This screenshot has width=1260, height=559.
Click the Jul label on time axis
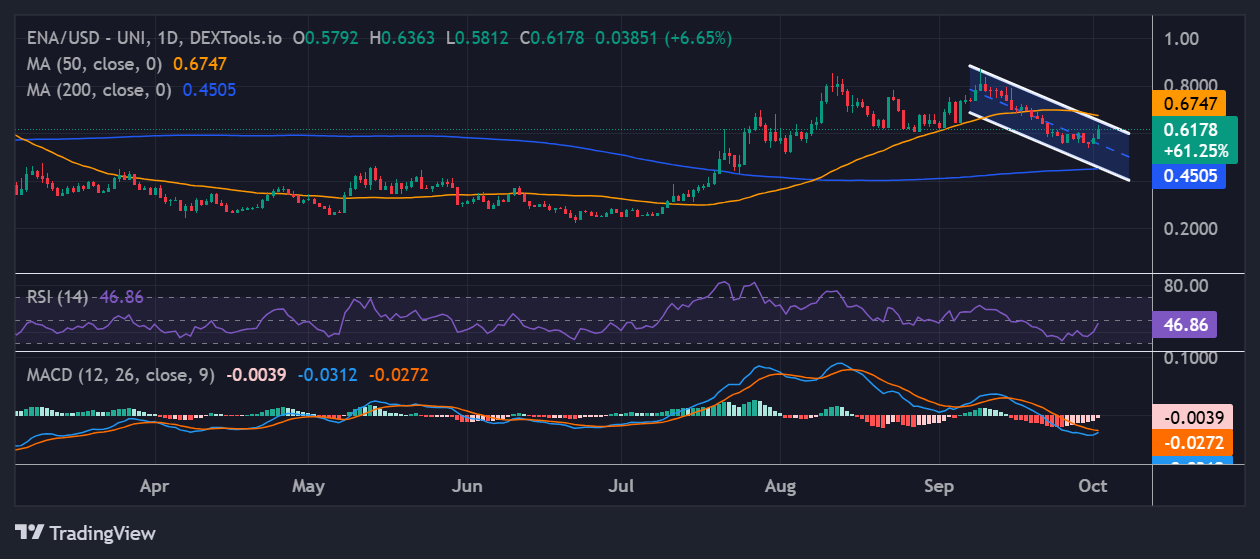coord(622,487)
